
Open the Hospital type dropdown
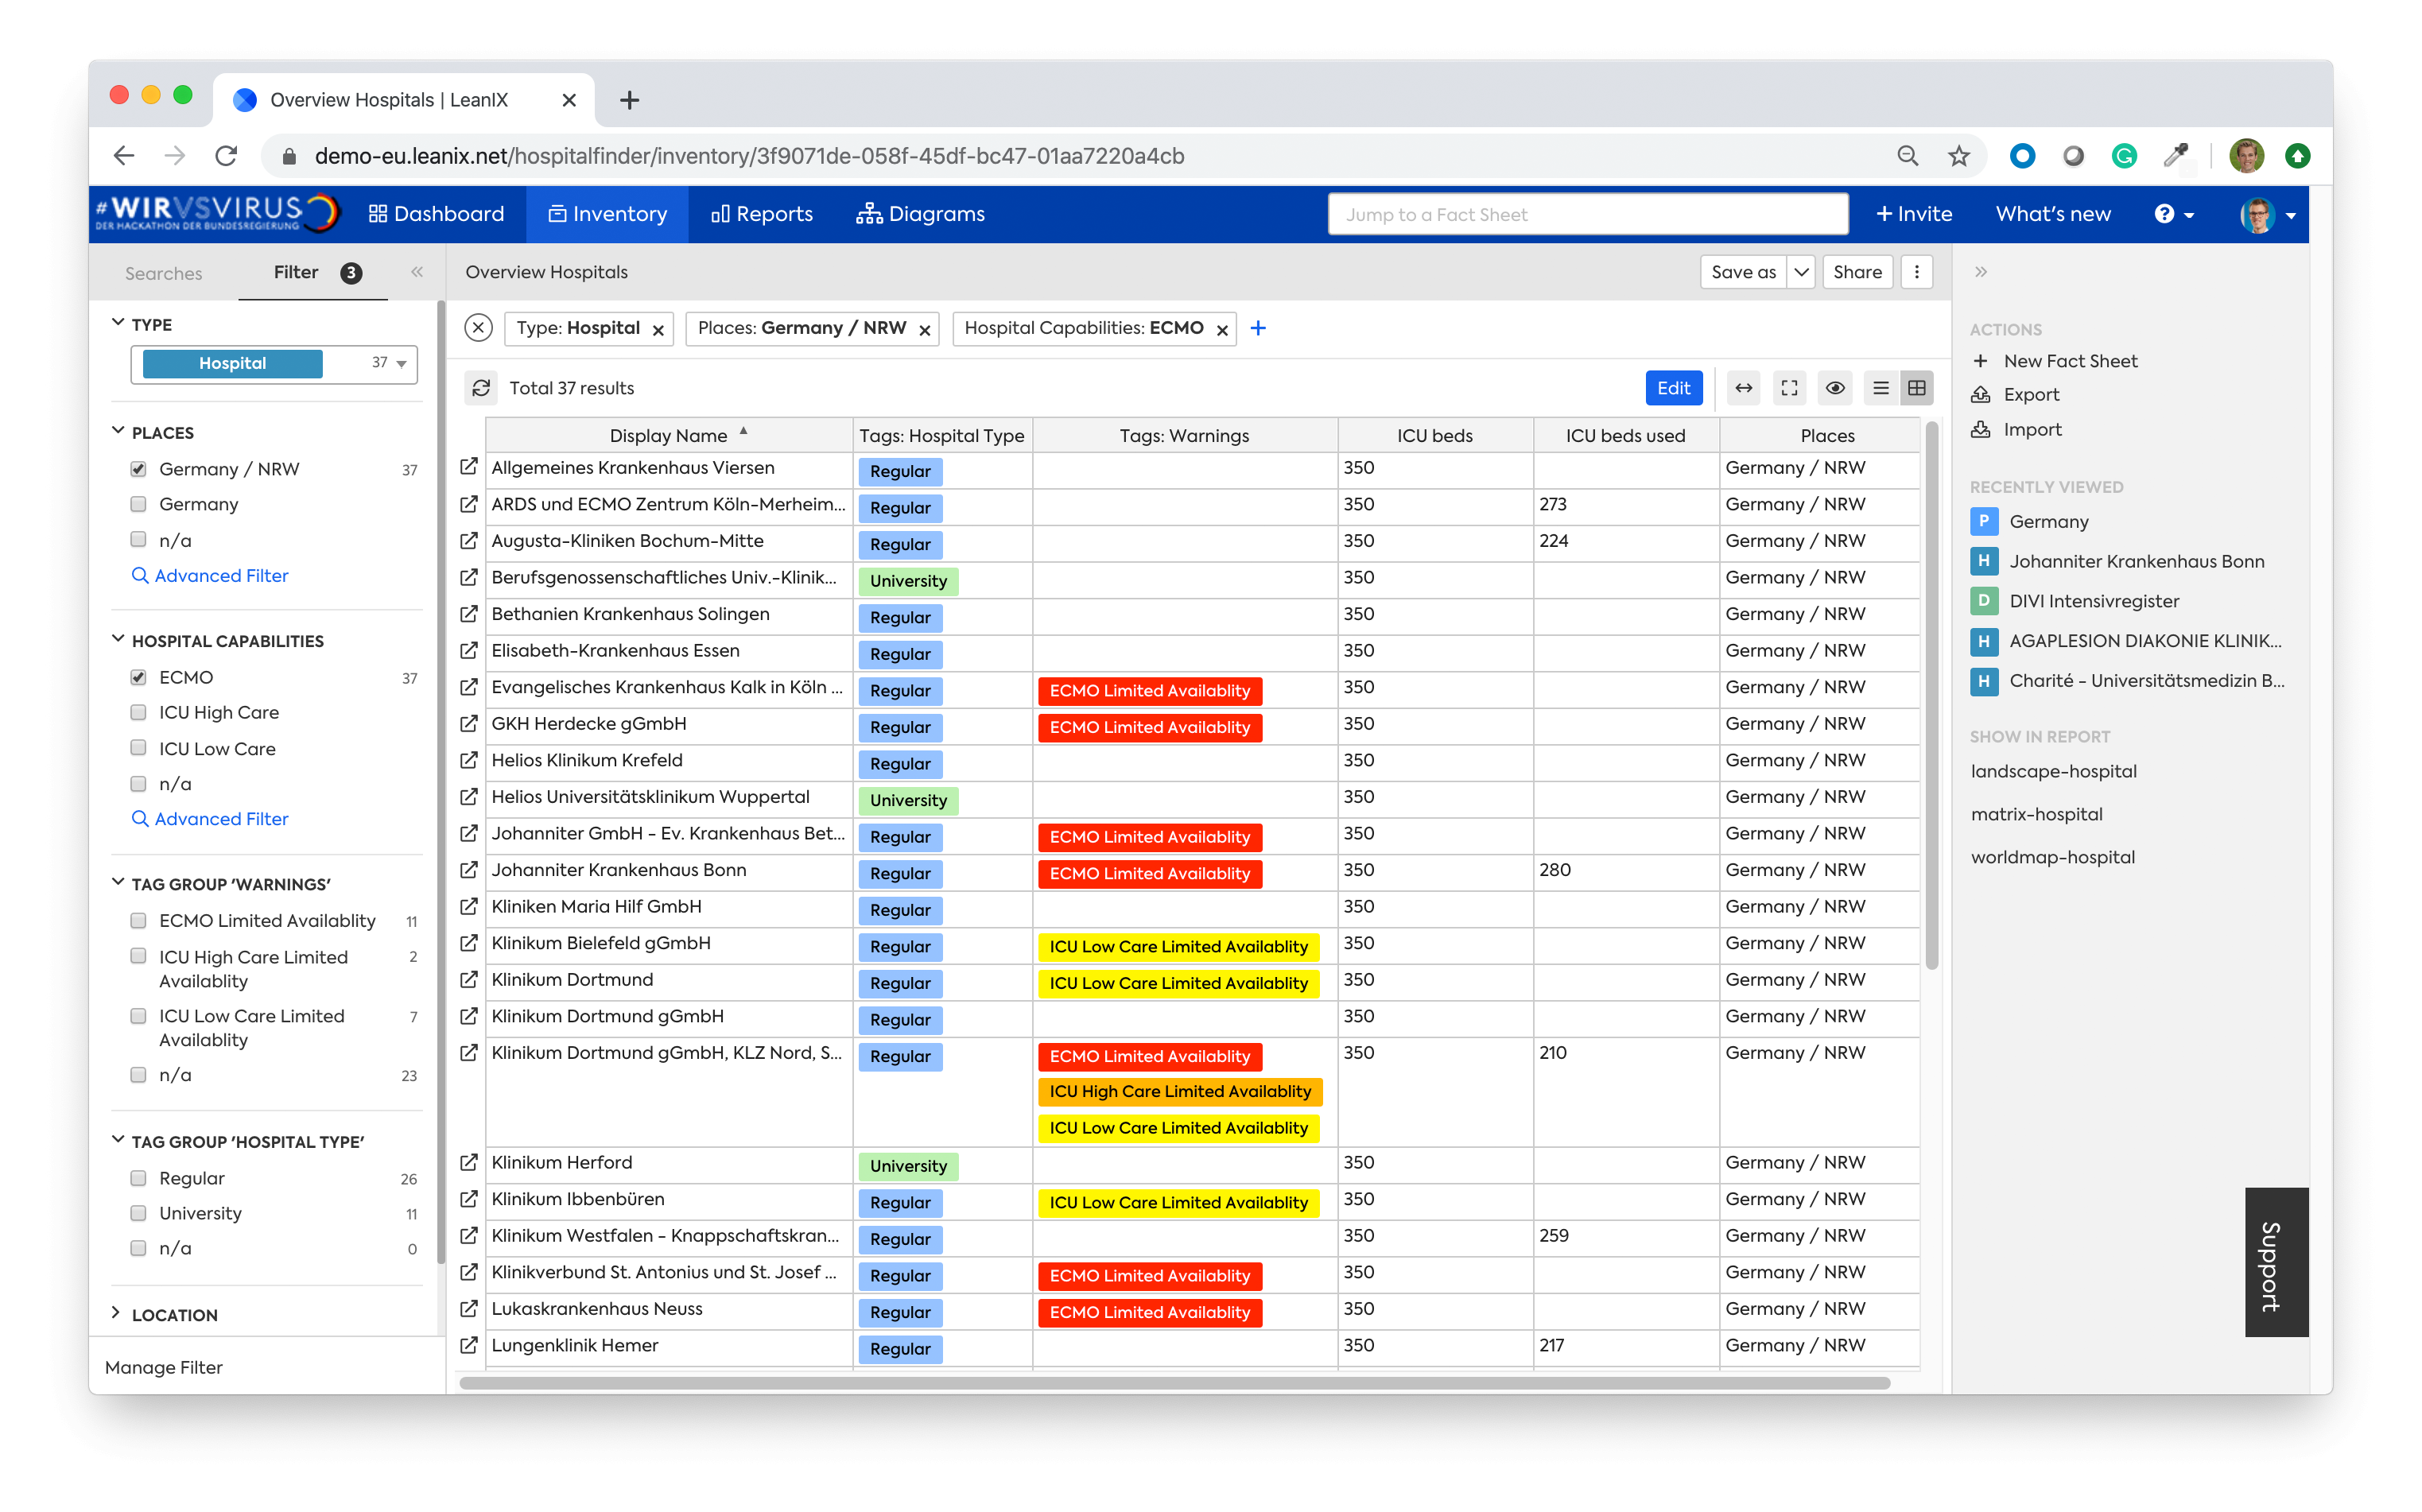(401, 364)
